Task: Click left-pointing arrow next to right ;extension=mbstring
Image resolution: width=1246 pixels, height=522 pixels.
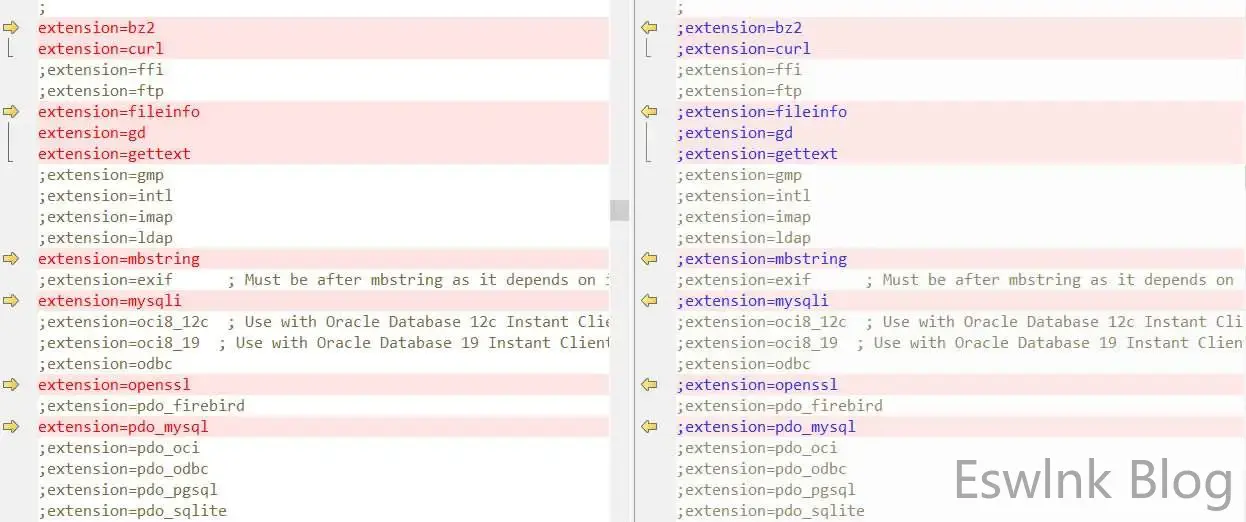Action: tap(649, 259)
